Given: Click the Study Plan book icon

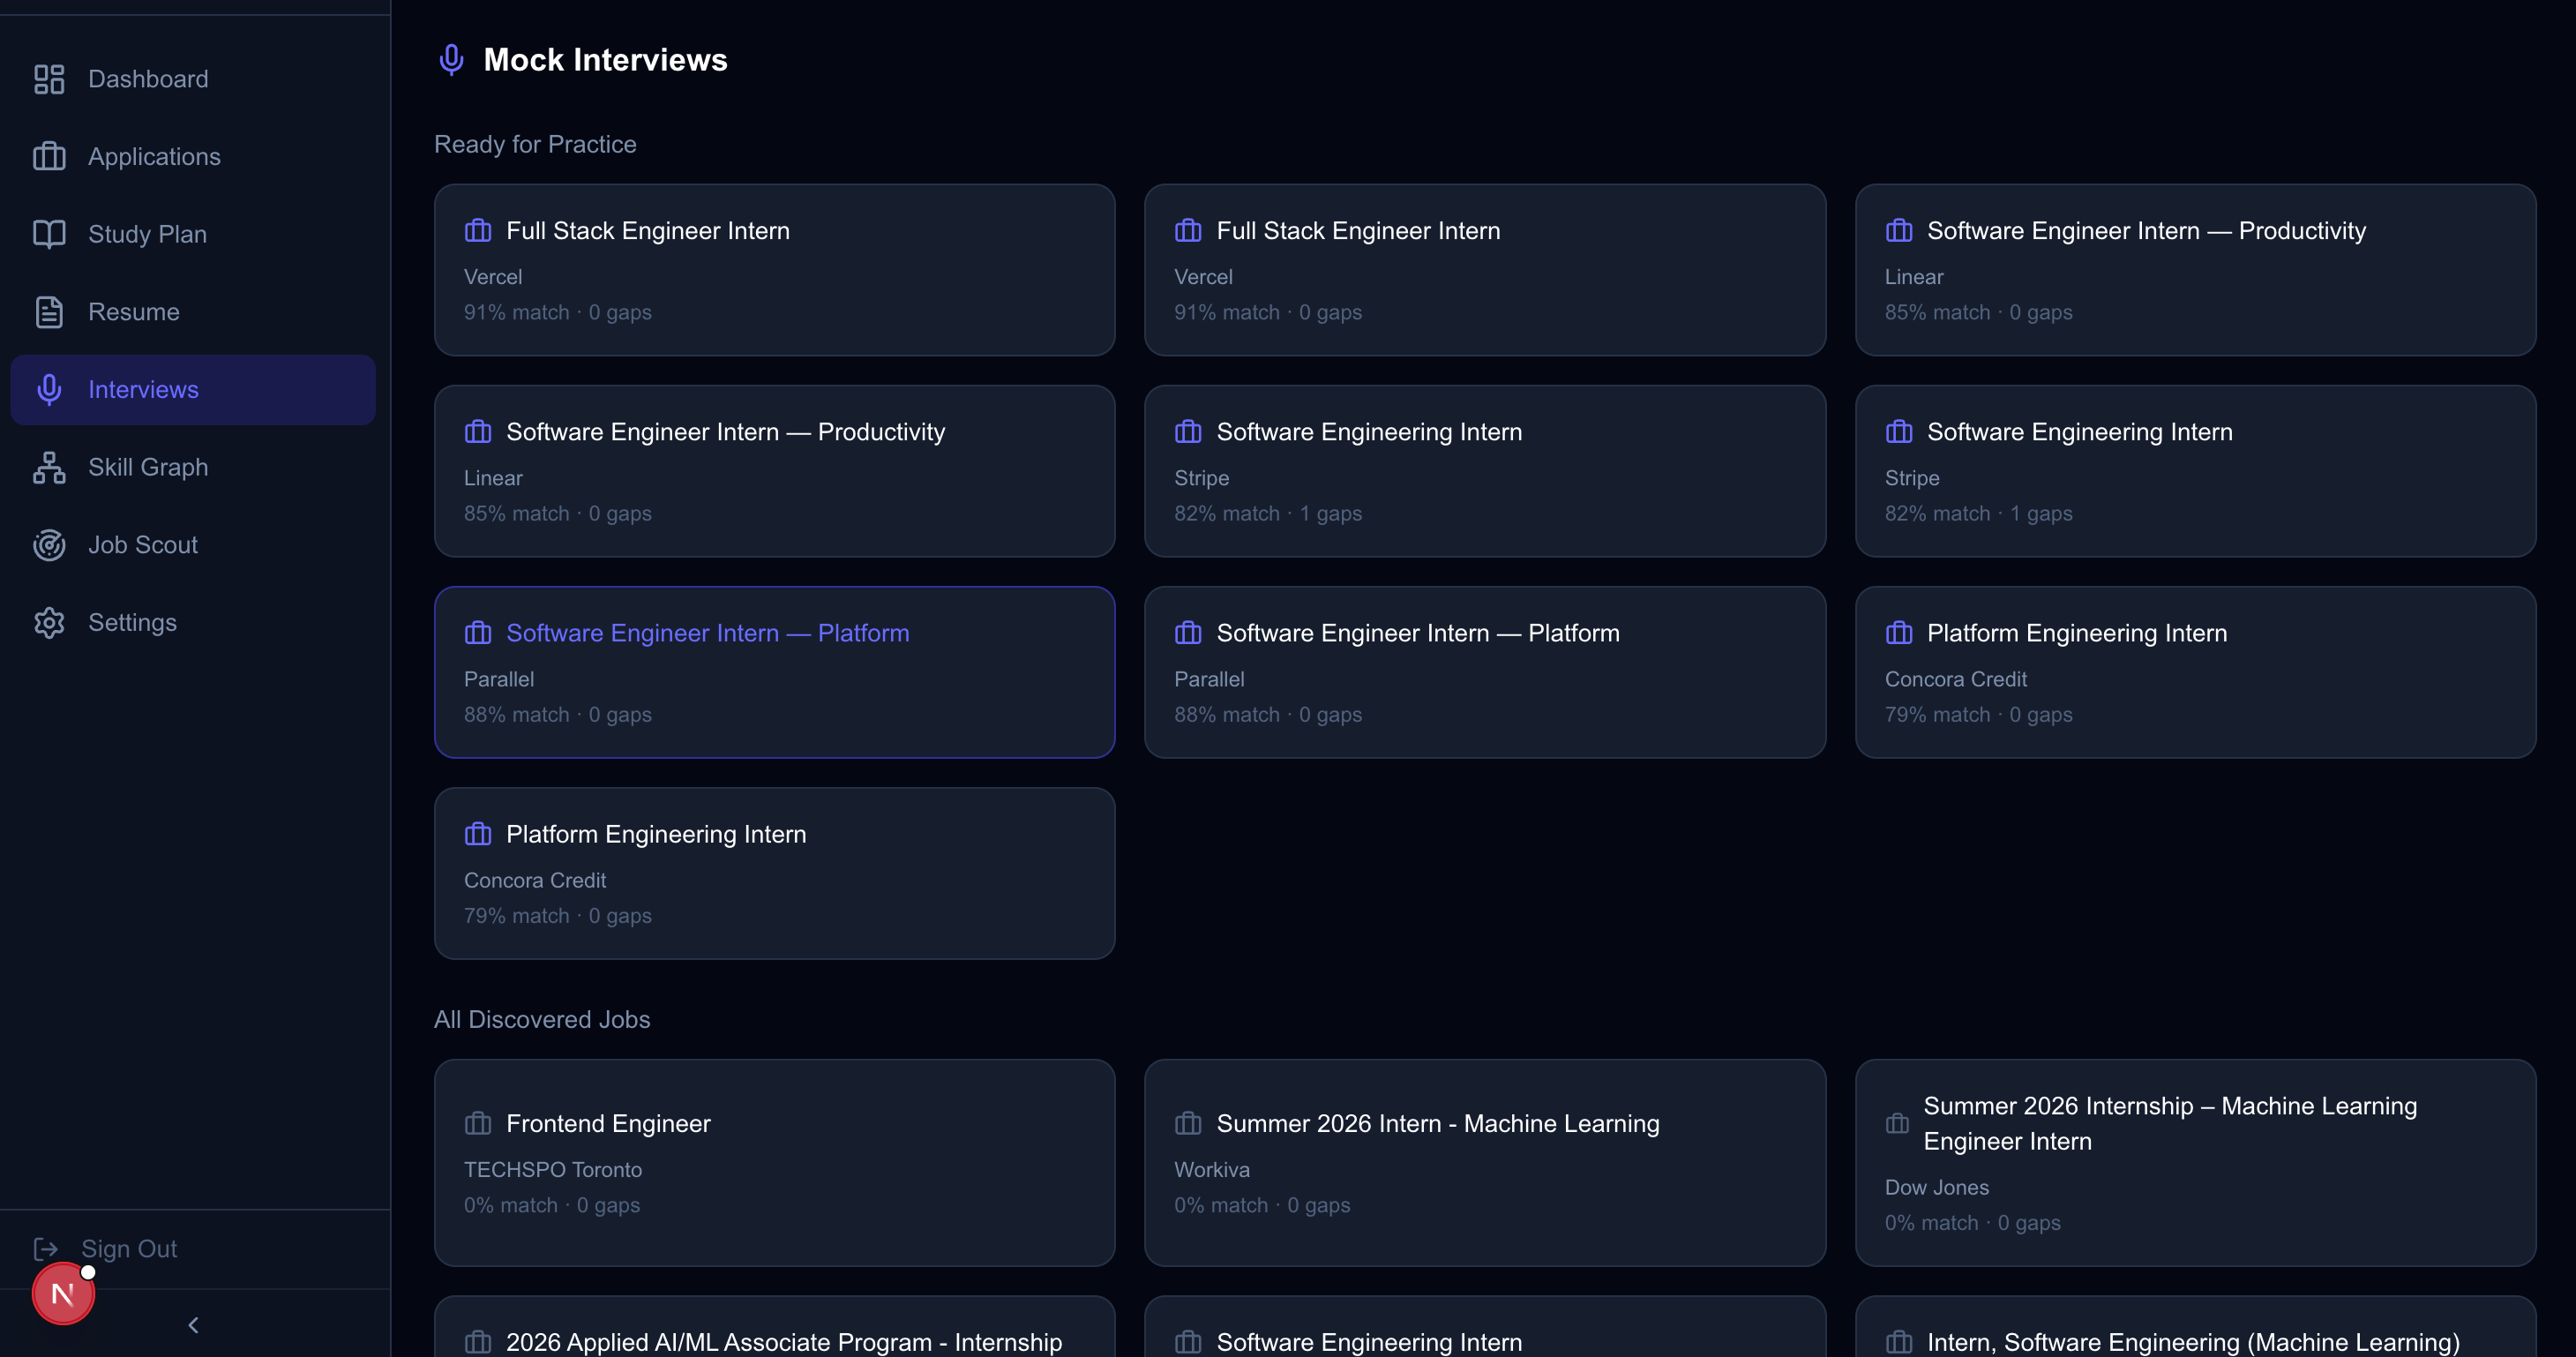Looking at the screenshot, I should [49, 234].
